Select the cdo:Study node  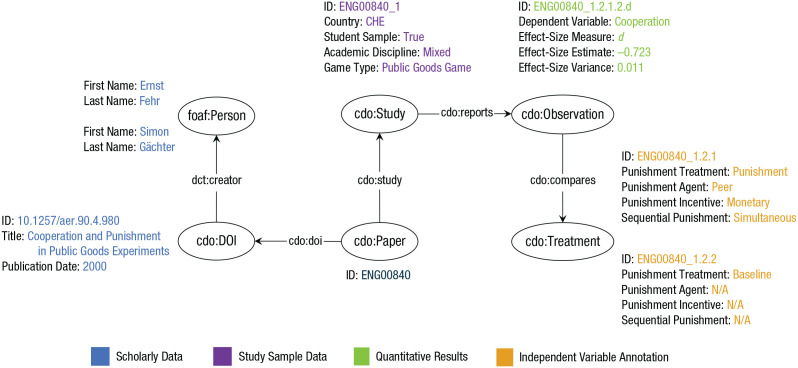378,114
